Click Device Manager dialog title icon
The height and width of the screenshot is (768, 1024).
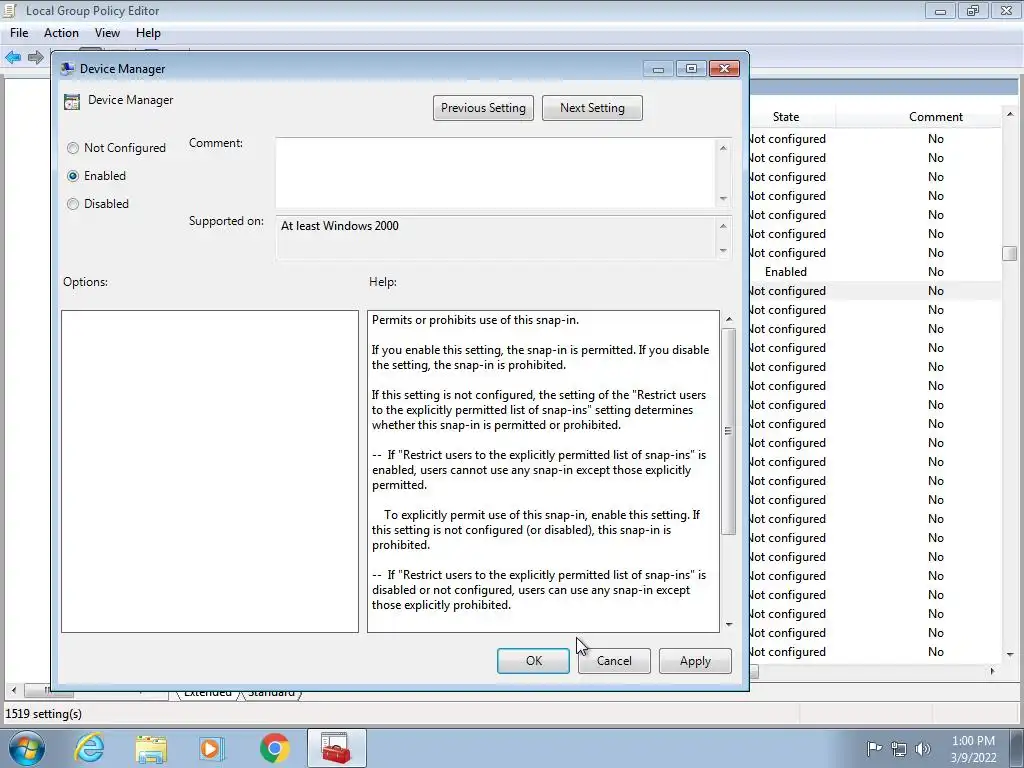[x=67, y=69]
